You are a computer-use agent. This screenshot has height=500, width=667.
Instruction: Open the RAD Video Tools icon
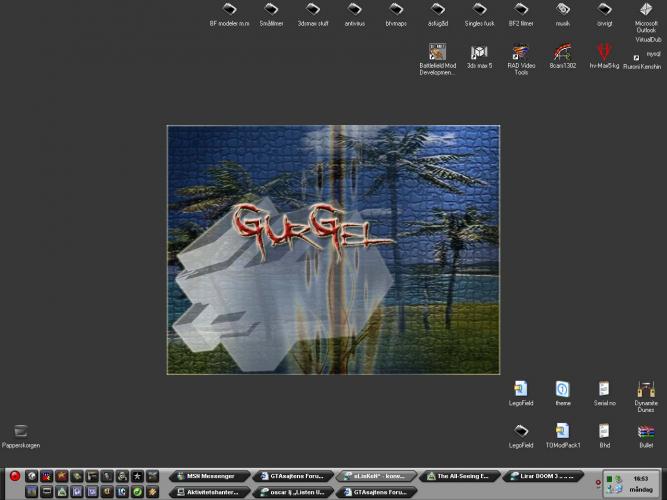click(520, 52)
